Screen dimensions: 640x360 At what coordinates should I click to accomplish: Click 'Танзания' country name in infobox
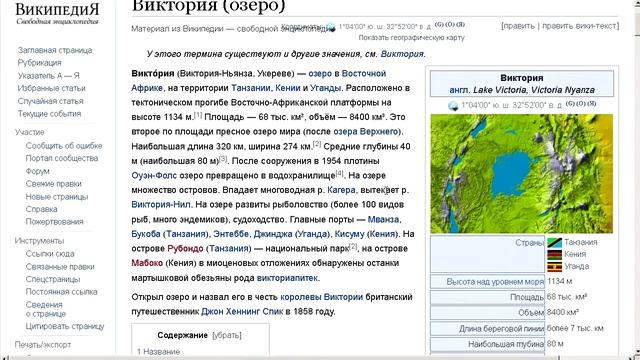[x=580, y=242]
